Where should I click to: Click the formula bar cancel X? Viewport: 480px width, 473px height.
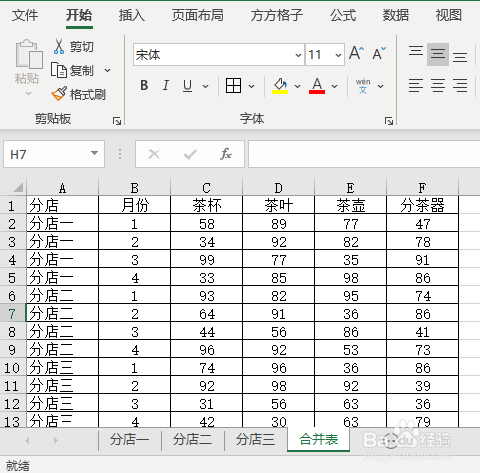pos(154,154)
